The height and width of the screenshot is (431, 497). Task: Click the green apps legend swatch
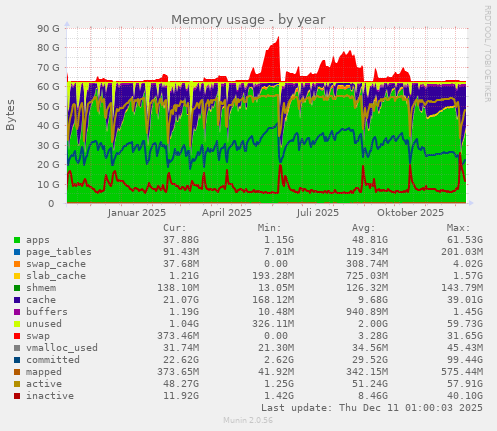[x=17, y=240]
